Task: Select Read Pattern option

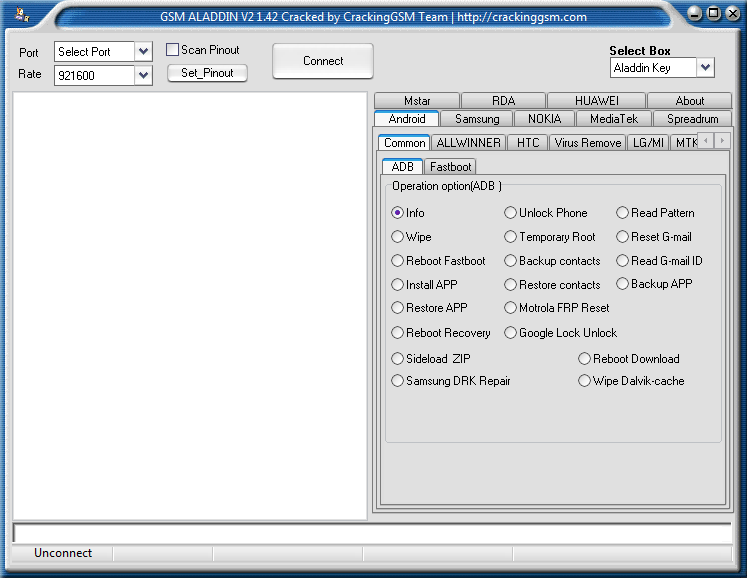Action: click(x=655, y=213)
